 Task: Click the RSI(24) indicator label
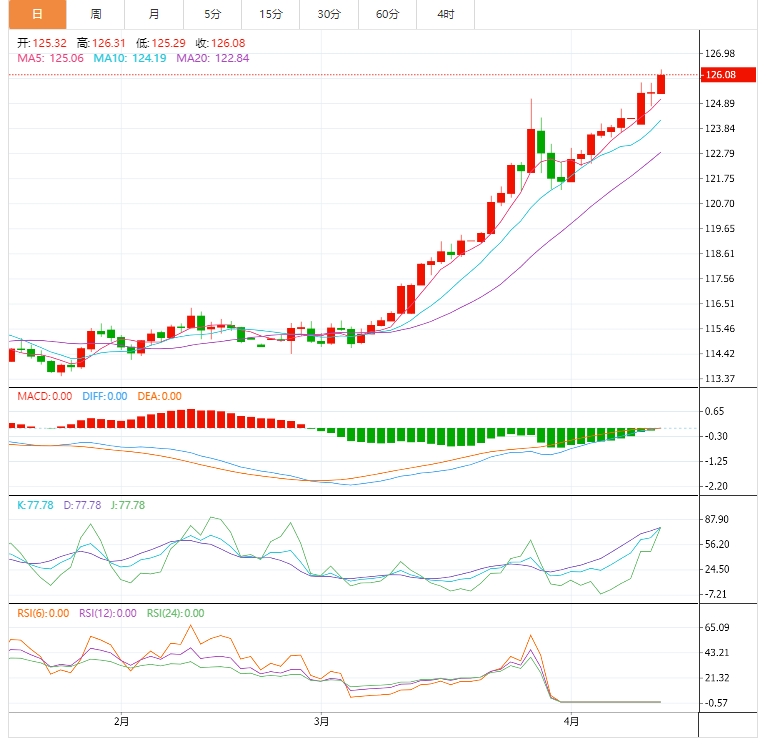[x=175, y=614]
